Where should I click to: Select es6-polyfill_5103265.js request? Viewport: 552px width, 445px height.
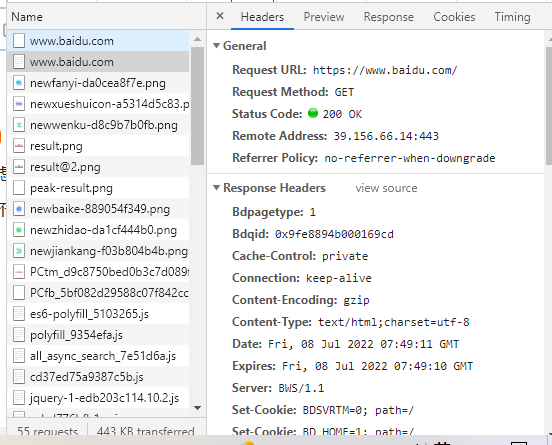pyautogui.click(x=98, y=314)
